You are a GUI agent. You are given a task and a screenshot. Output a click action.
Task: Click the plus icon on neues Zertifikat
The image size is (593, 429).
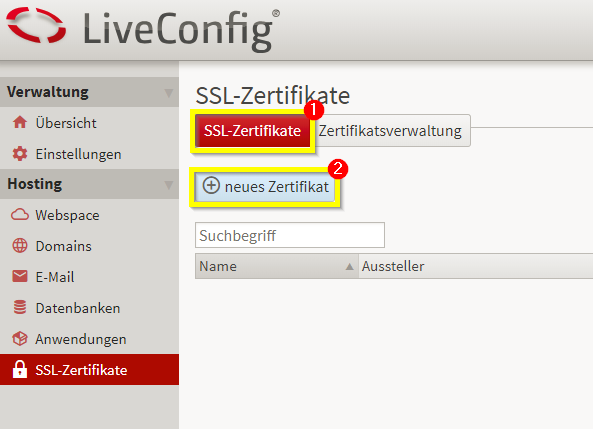click(x=211, y=186)
